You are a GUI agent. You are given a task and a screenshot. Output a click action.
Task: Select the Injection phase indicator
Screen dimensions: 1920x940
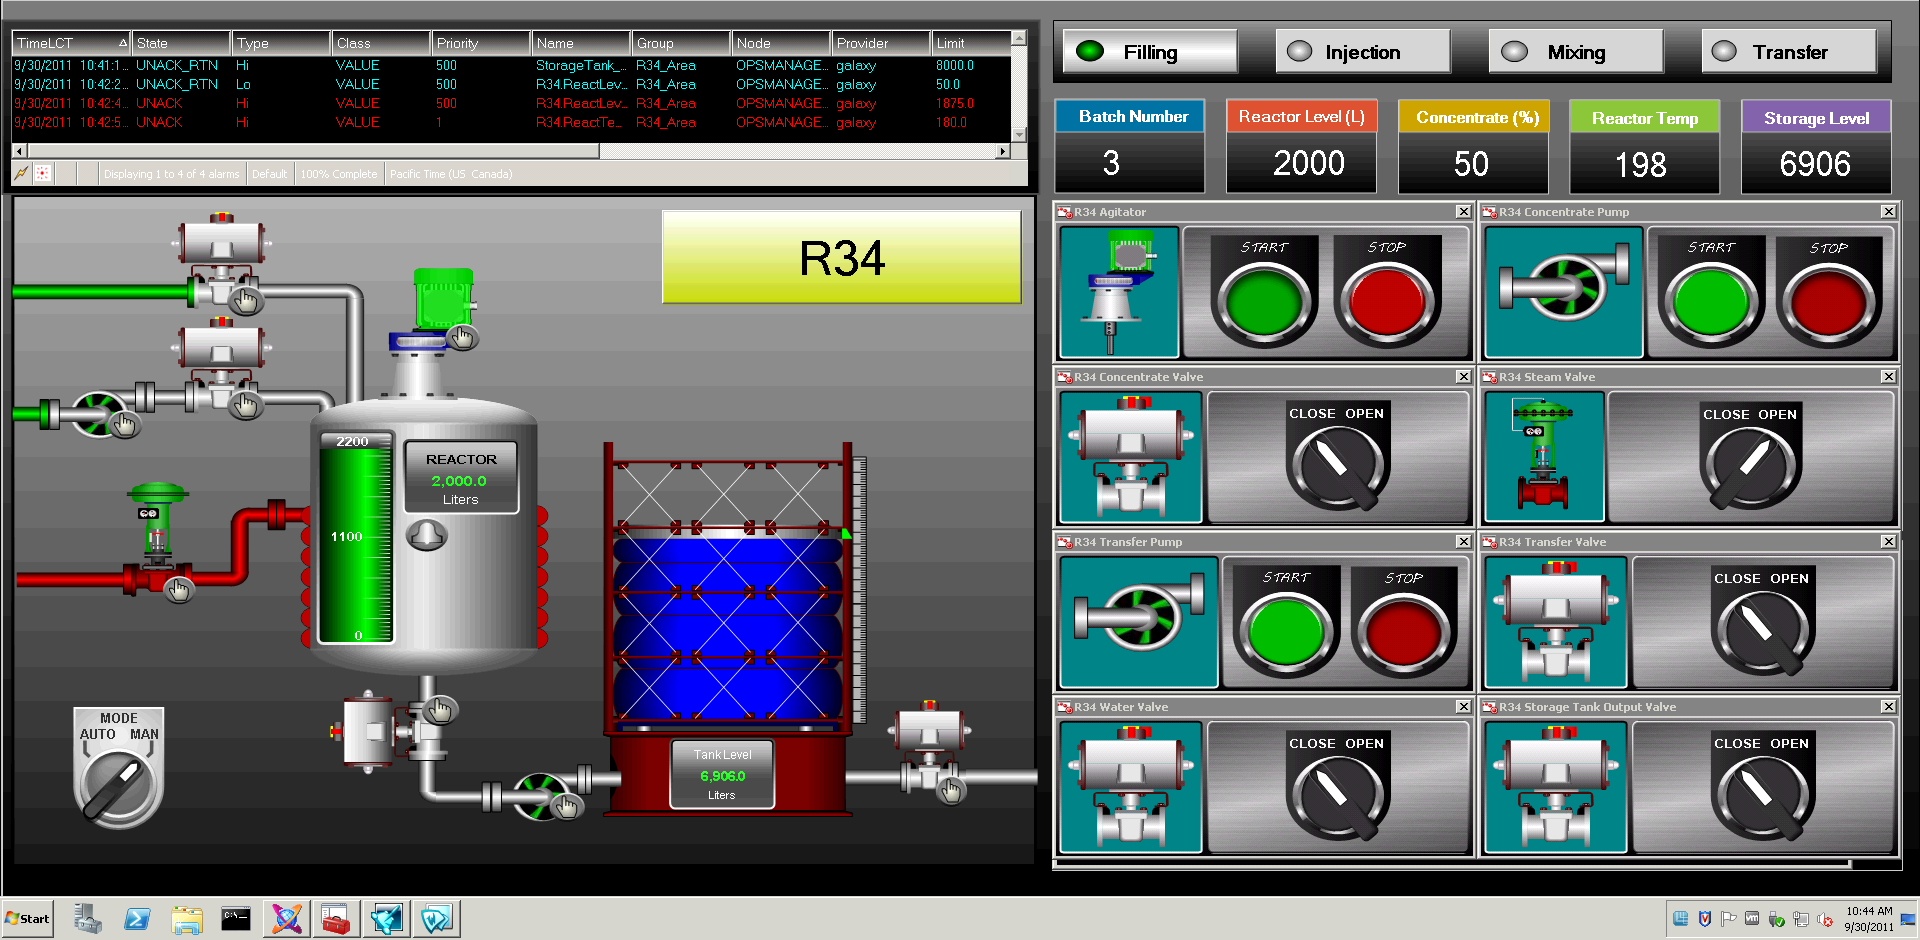point(1362,50)
